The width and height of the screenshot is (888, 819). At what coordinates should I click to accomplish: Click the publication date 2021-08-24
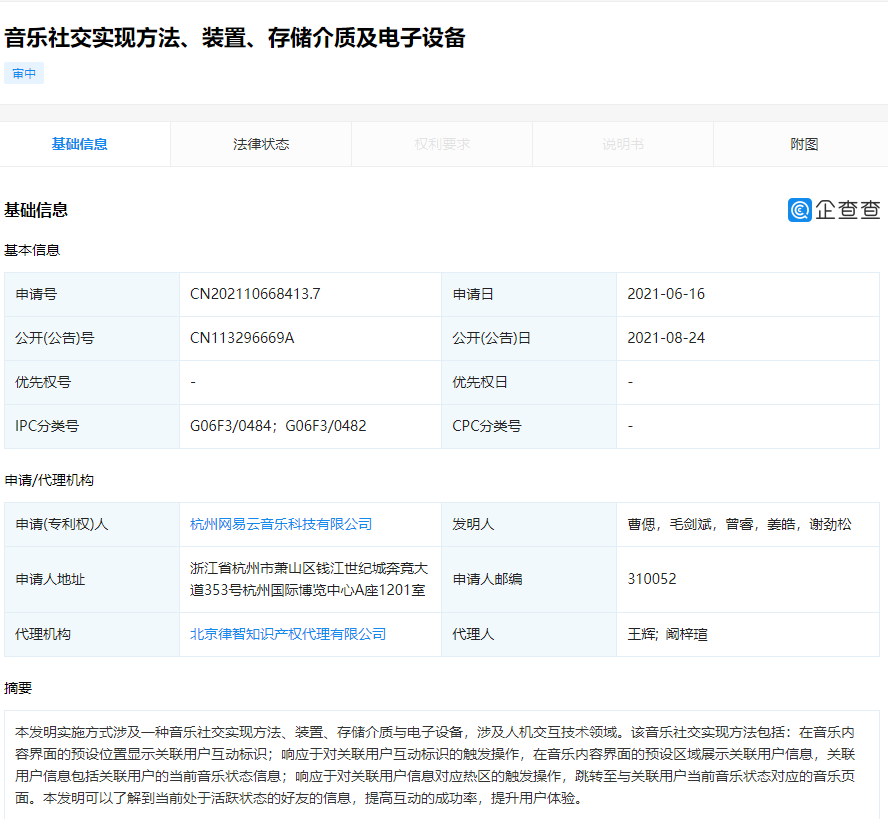tap(665, 338)
